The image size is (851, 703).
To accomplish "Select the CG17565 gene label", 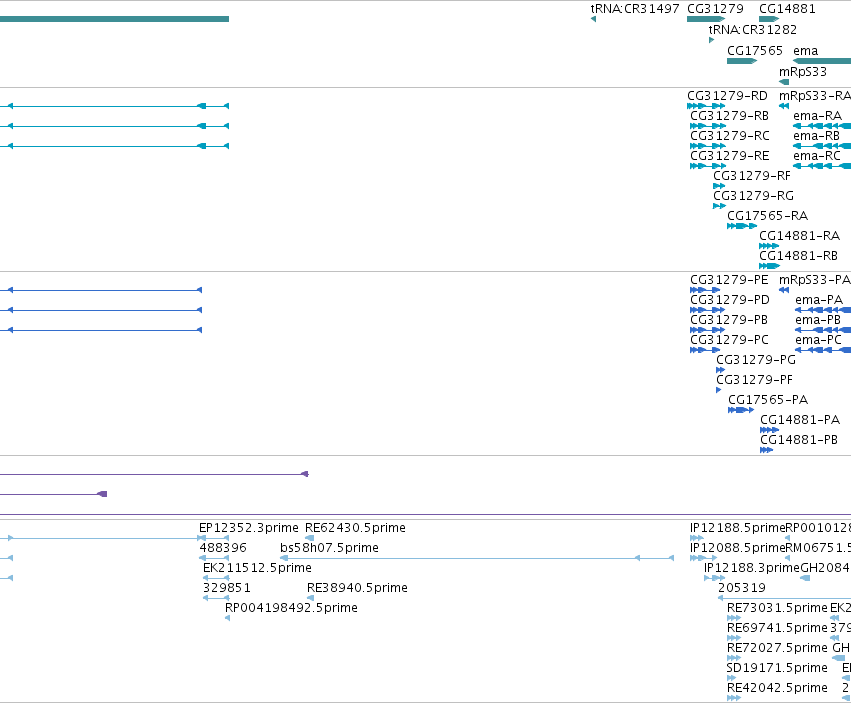I will tap(754, 50).
